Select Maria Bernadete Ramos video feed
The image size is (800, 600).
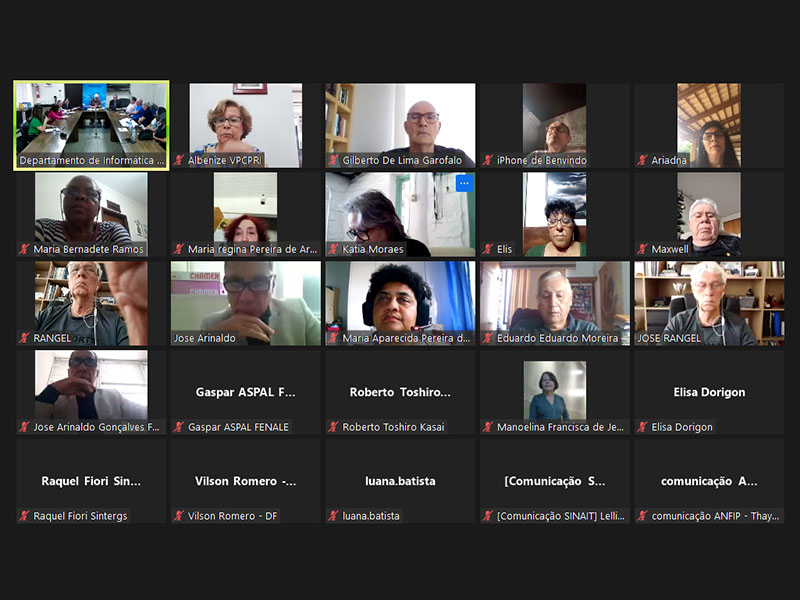(91, 214)
